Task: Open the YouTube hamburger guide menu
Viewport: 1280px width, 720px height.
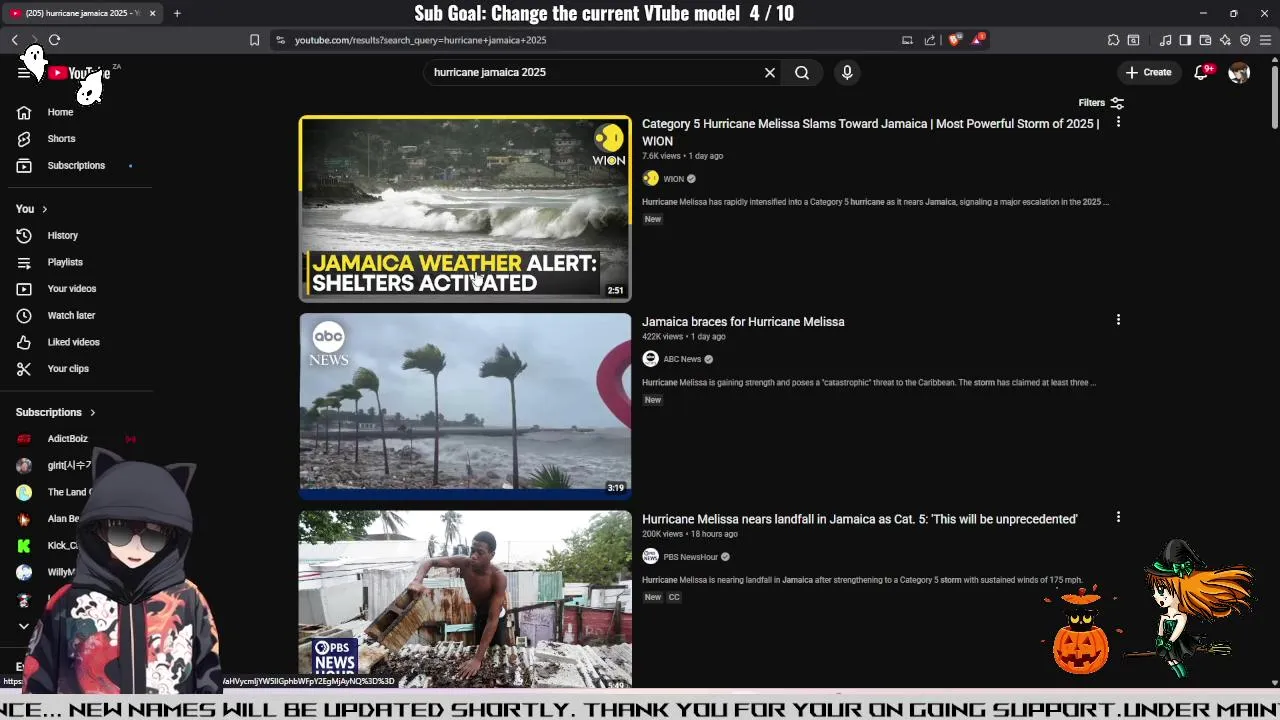Action: tap(23, 72)
